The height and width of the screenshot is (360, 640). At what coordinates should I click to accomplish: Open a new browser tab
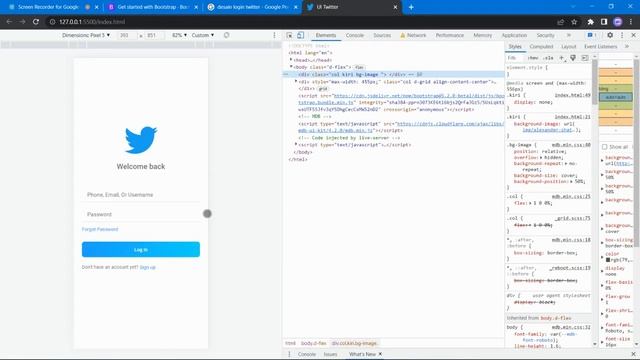click(x=411, y=7)
